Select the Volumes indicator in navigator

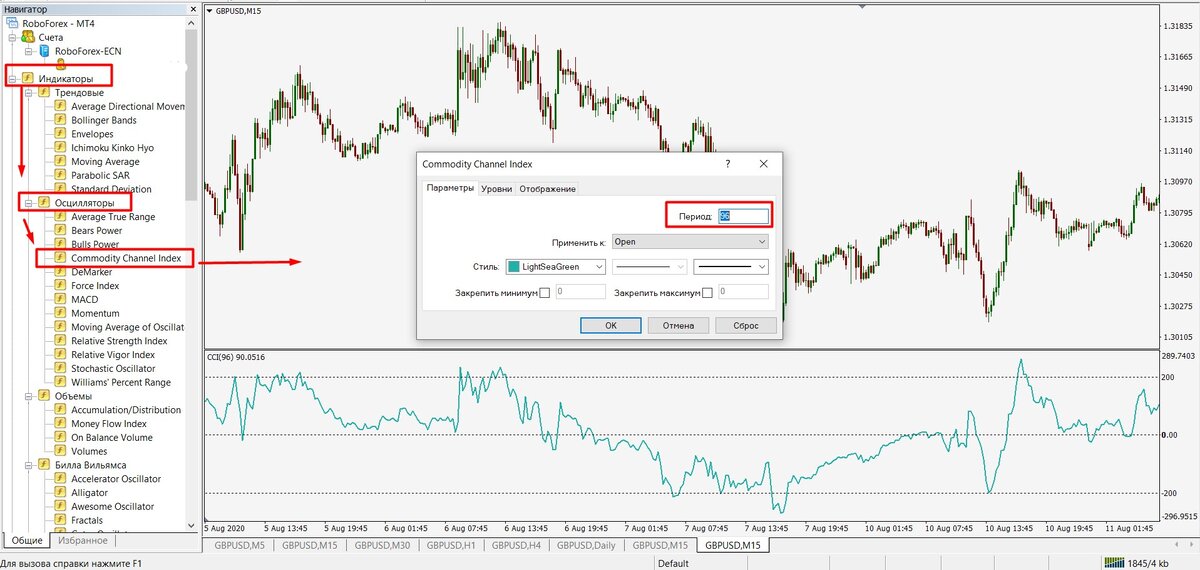coord(89,451)
